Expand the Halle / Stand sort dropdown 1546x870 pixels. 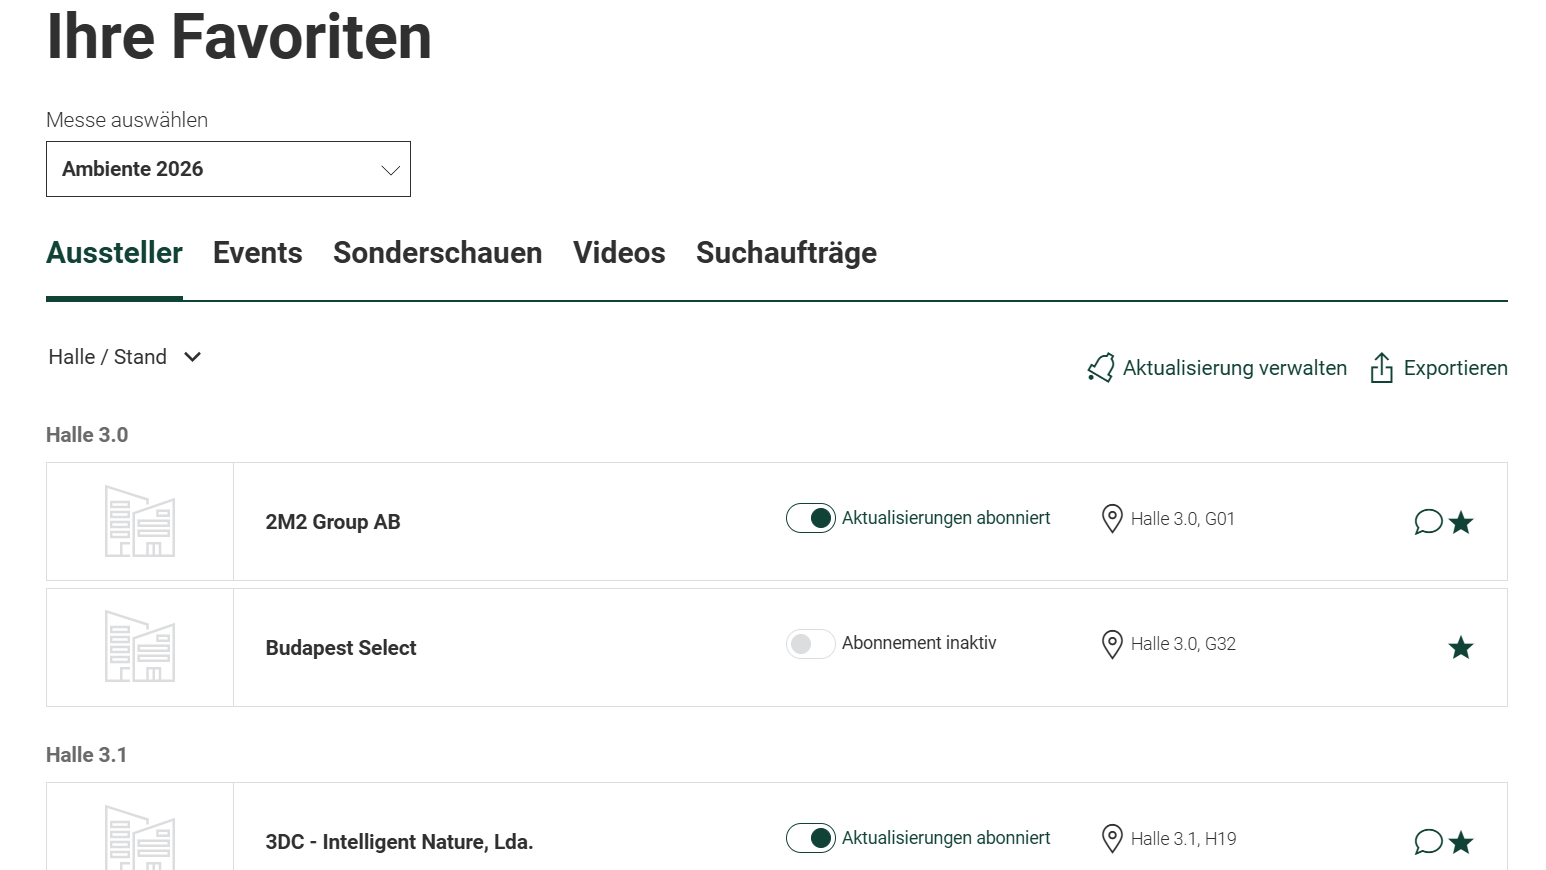pos(125,357)
